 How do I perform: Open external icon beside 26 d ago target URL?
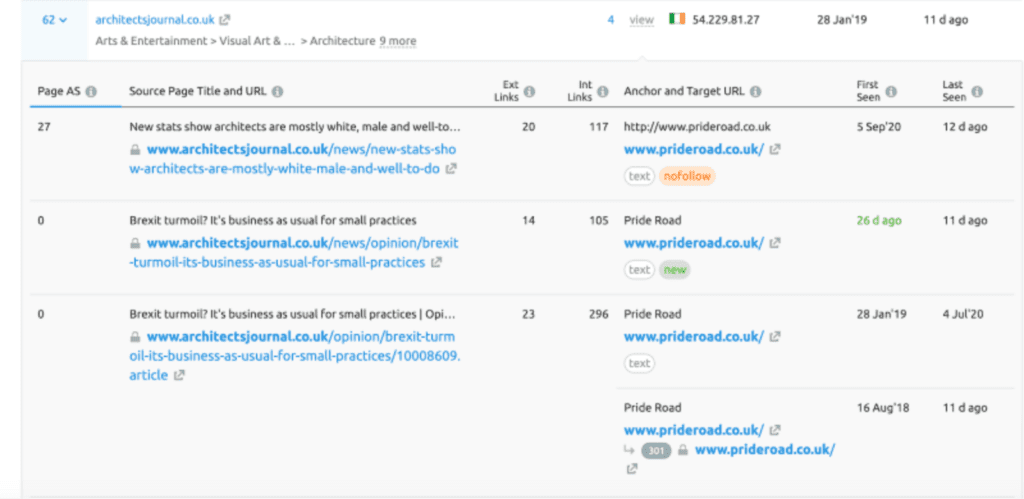pos(775,243)
